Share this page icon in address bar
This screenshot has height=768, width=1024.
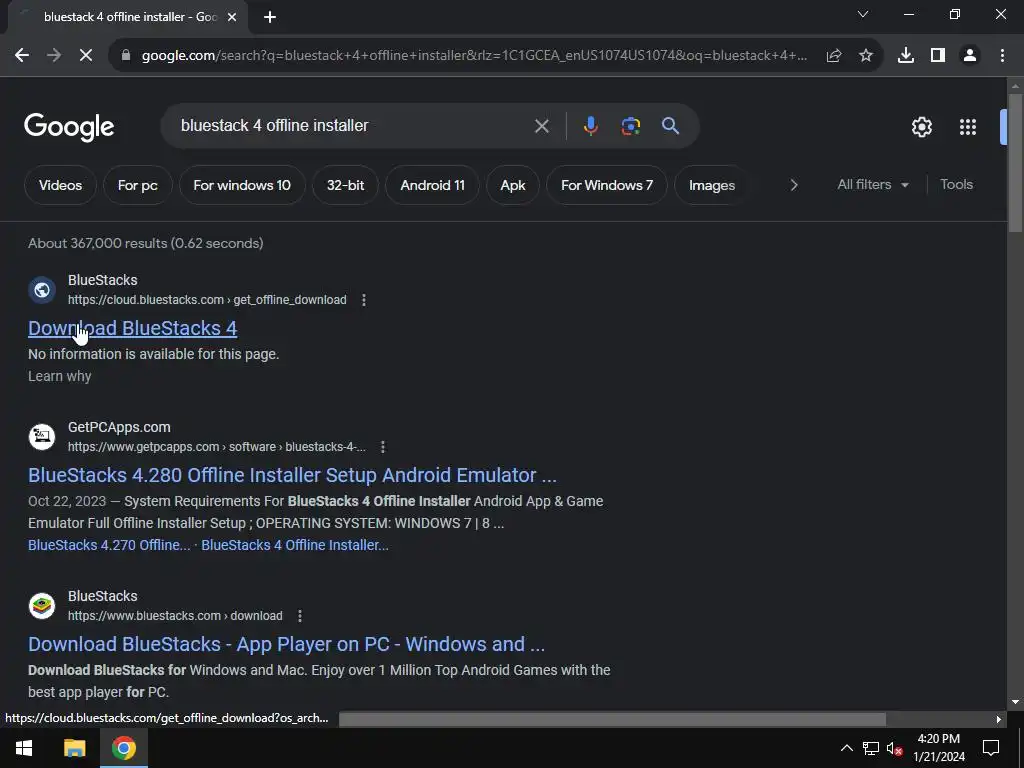pyautogui.click(x=834, y=56)
